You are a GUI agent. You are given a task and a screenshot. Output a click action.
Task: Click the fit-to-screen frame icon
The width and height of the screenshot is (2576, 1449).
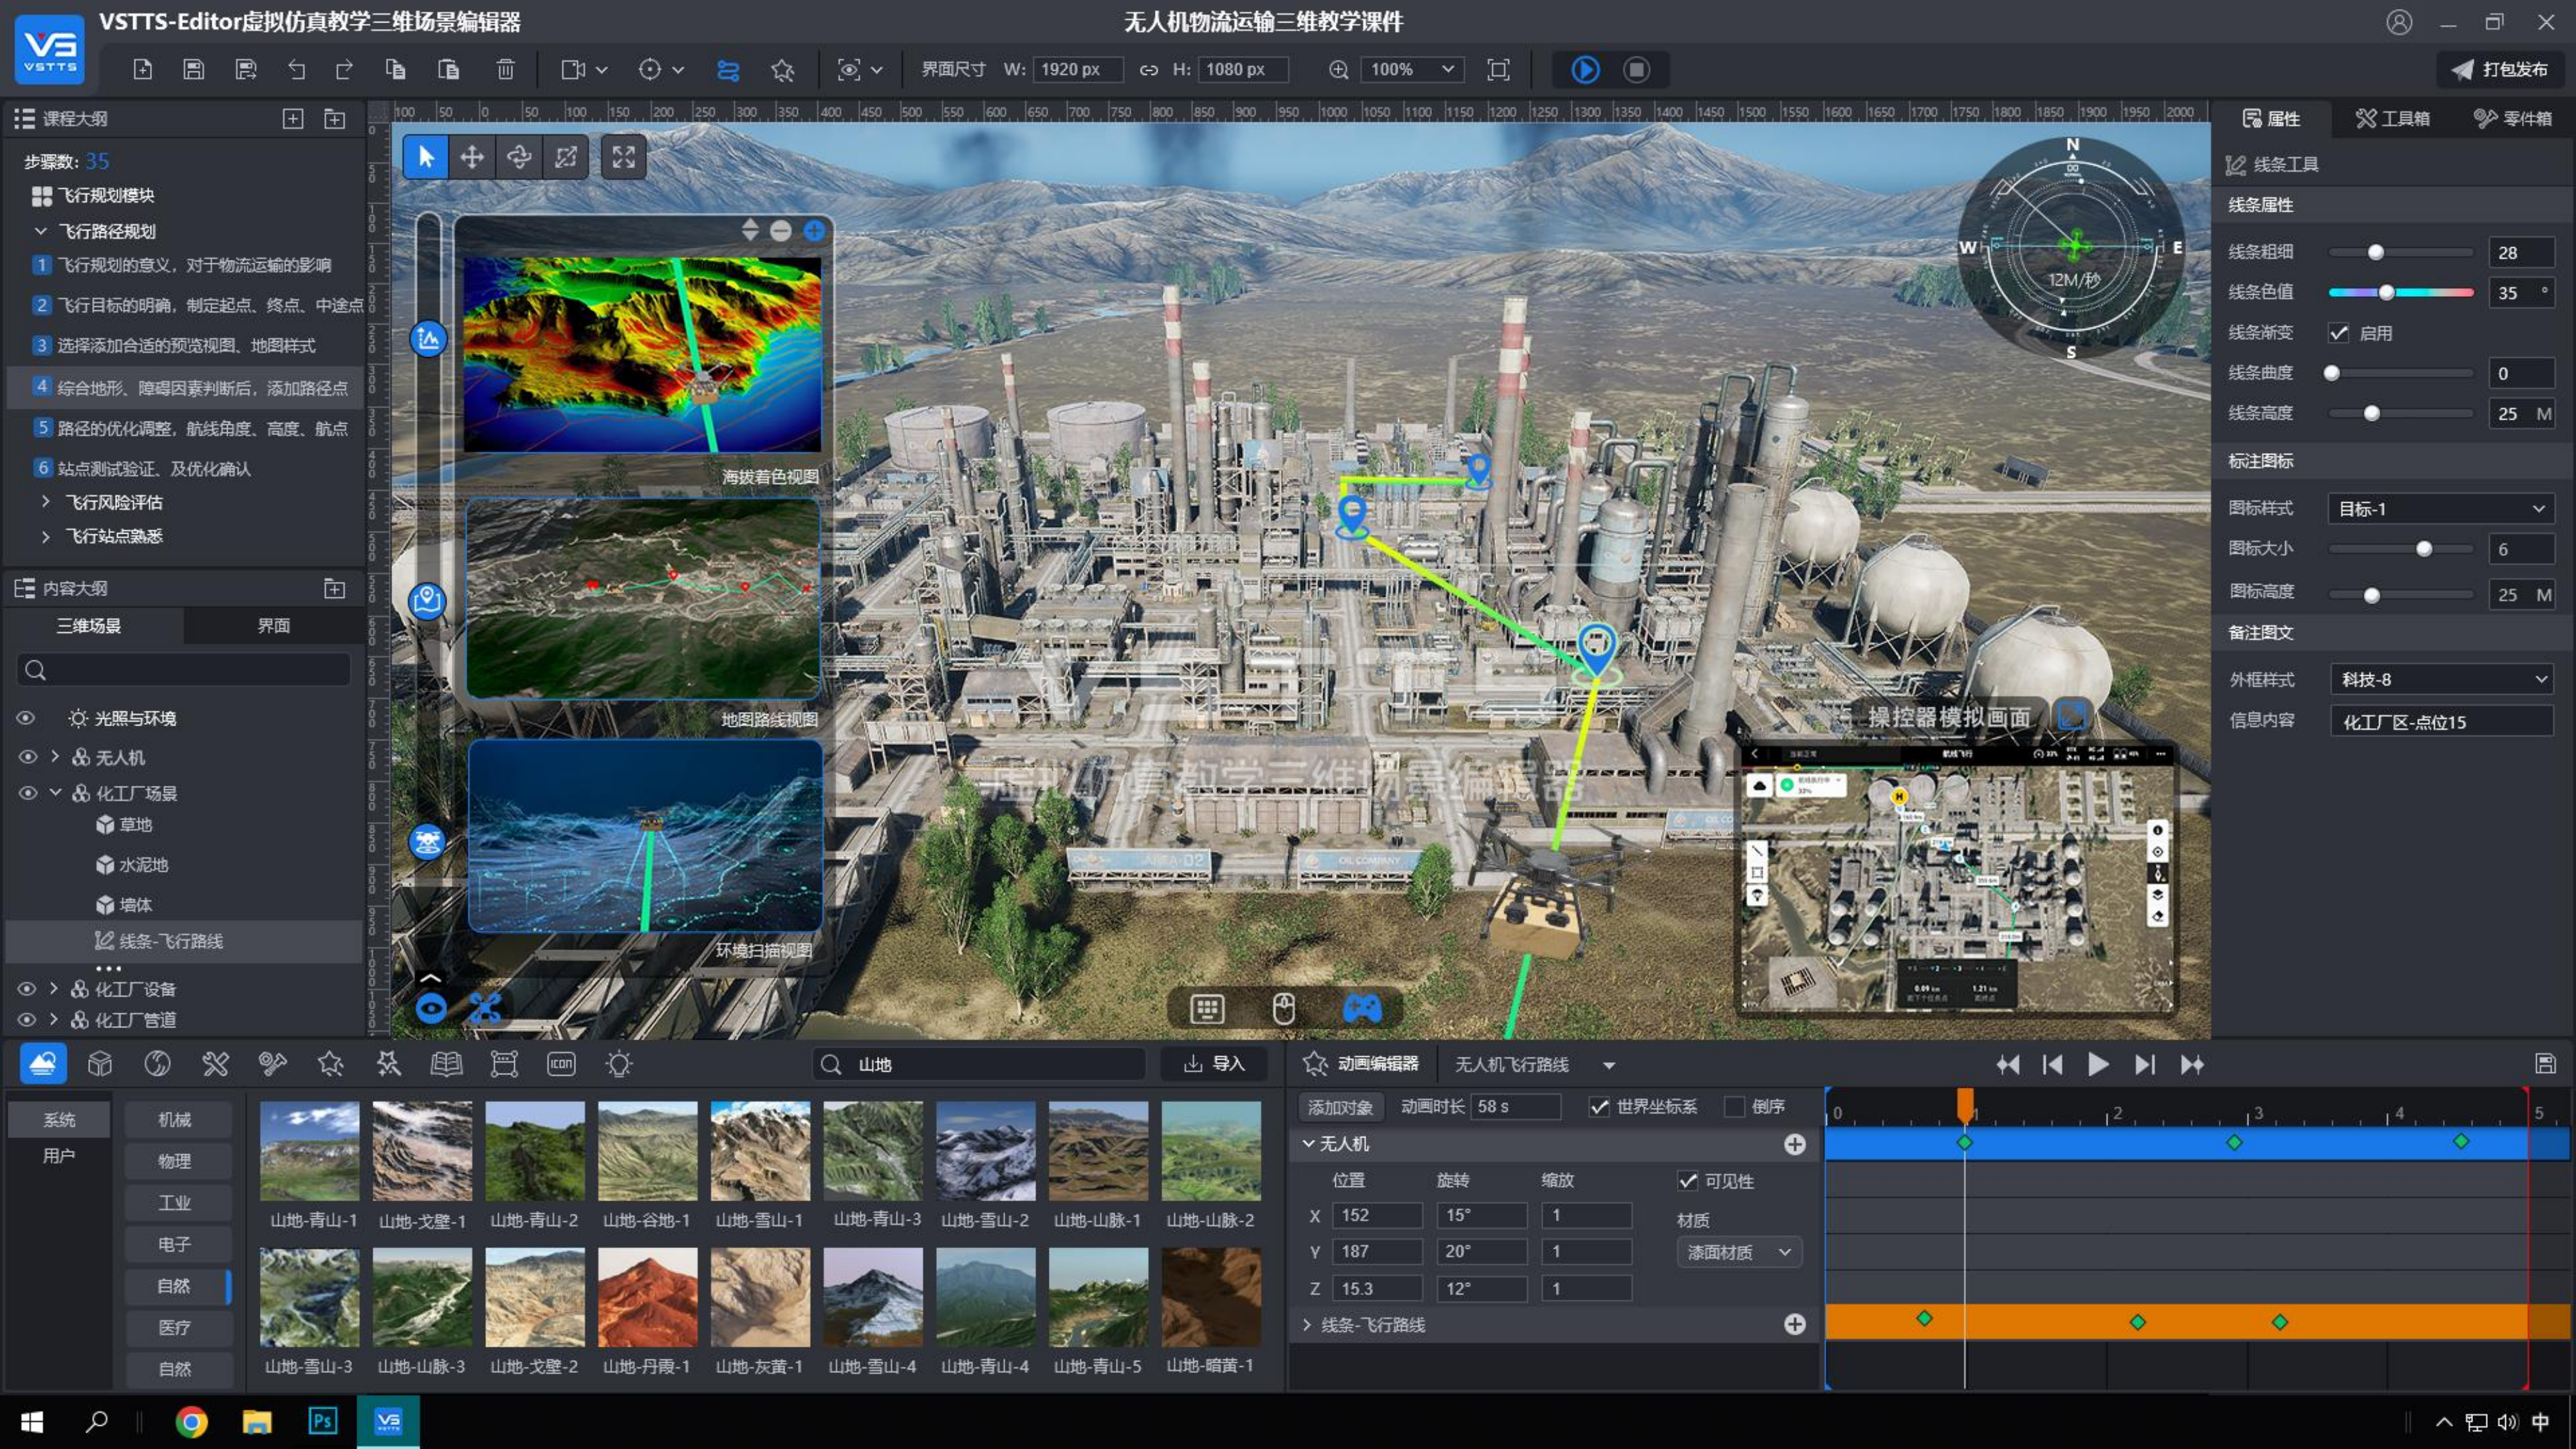pyautogui.click(x=1498, y=69)
